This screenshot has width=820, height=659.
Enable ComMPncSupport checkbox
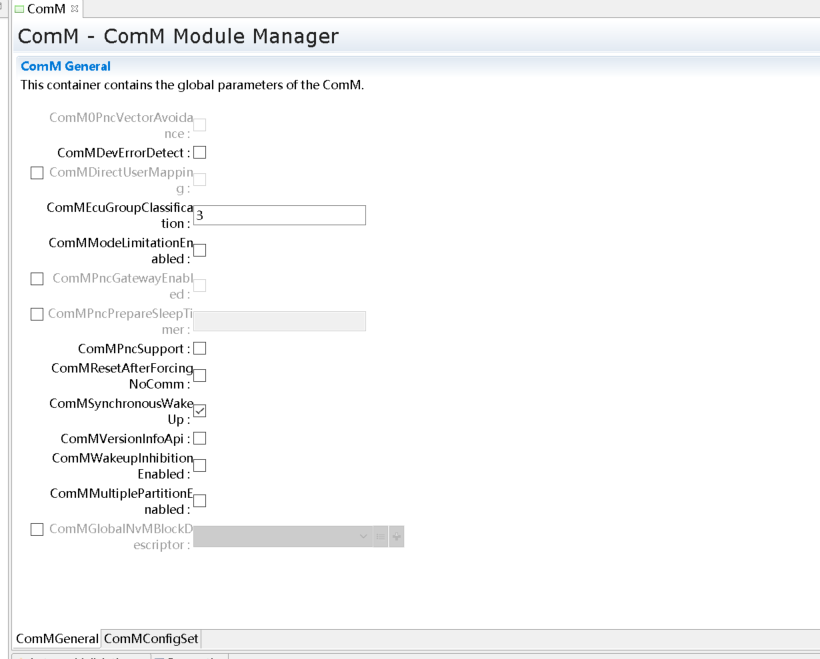(200, 349)
